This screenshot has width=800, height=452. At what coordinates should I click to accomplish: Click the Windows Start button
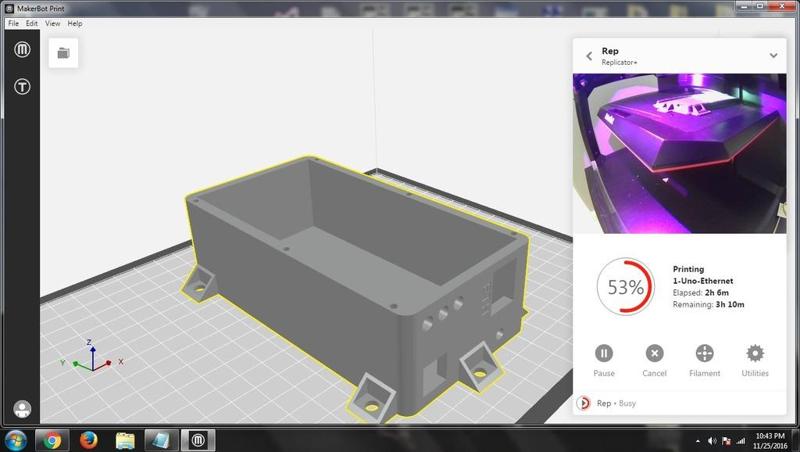(x=15, y=439)
